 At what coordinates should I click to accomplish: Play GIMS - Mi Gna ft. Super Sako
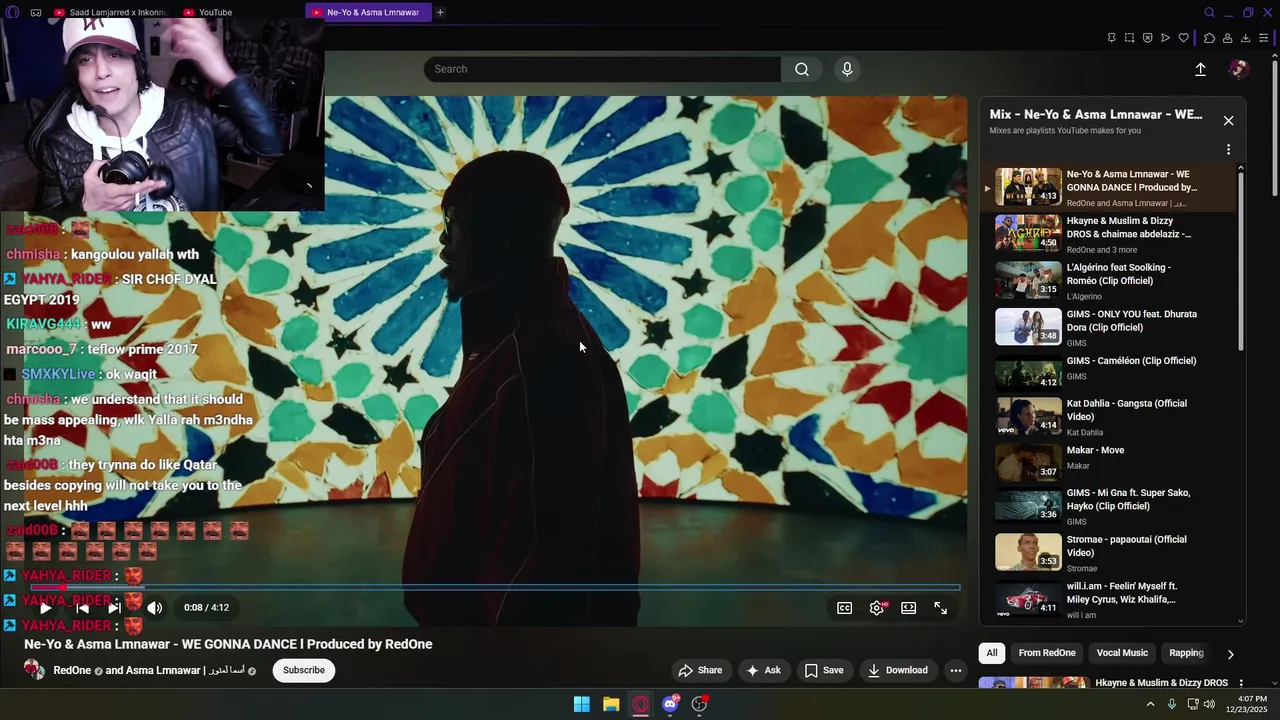tap(1108, 506)
